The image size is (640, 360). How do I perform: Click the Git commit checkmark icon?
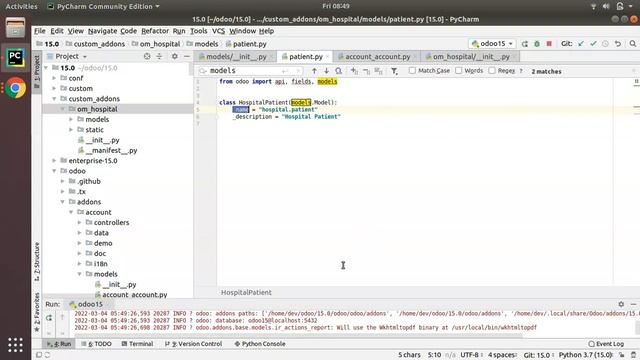click(593, 44)
